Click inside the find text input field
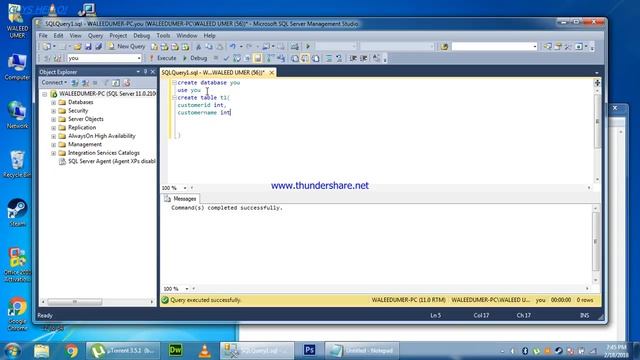The height and width of the screenshot is (360, 640). pyautogui.click(x=491, y=47)
